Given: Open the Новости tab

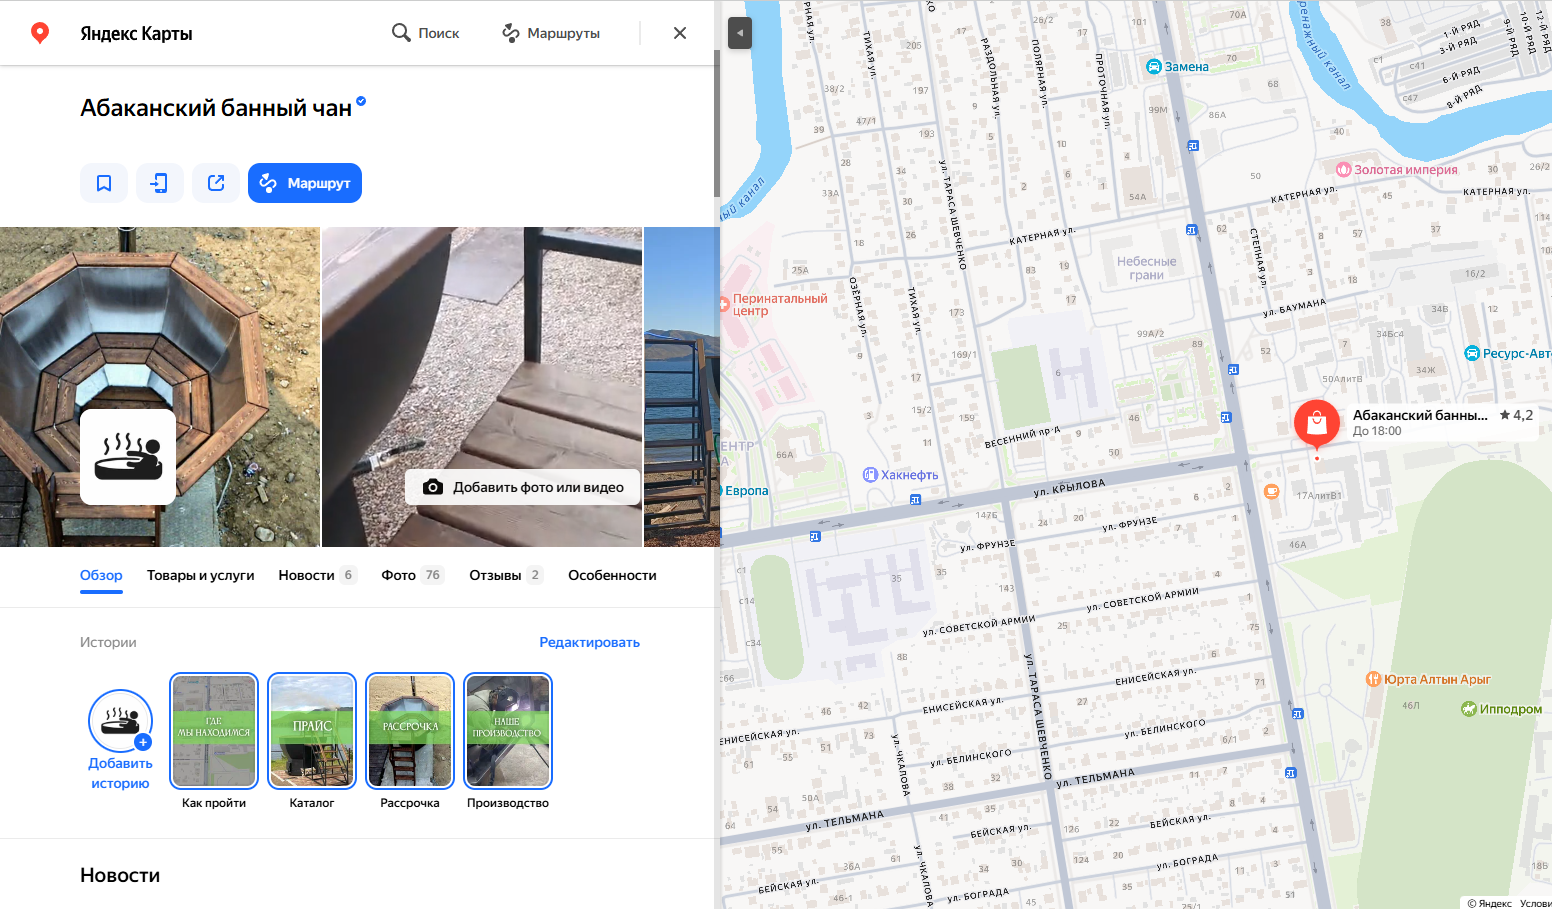Looking at the screenshot, I should pos(317,575).
